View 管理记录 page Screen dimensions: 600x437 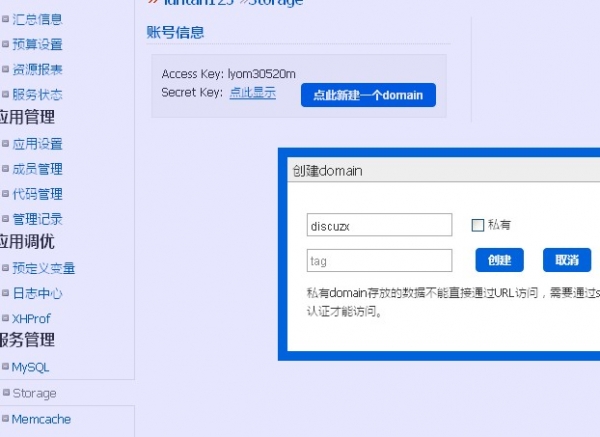point(37,219)
